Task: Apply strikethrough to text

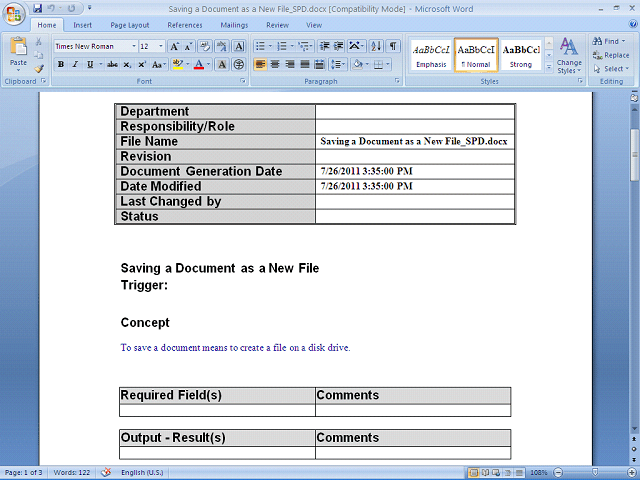Action: point(112,64)
